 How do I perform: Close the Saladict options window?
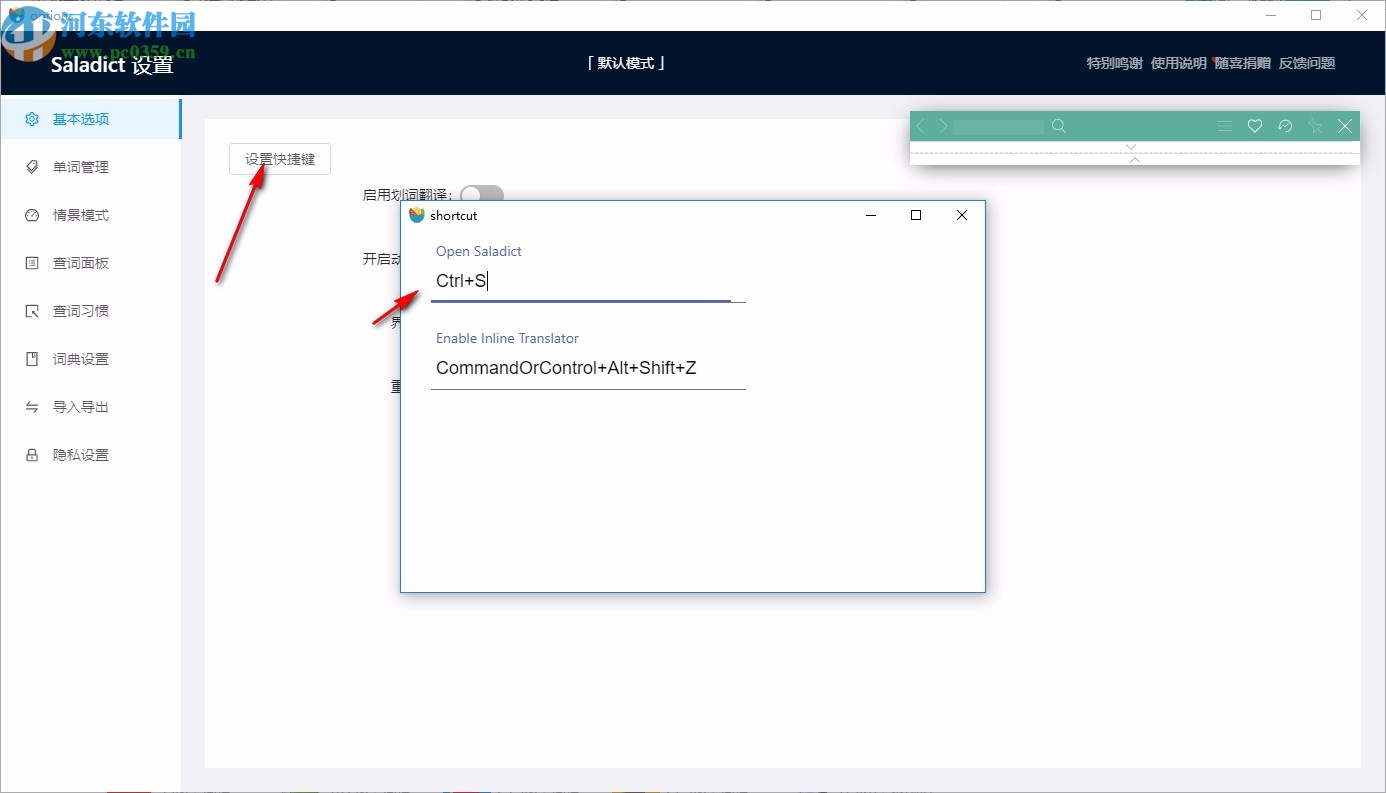coord(1362,15)
